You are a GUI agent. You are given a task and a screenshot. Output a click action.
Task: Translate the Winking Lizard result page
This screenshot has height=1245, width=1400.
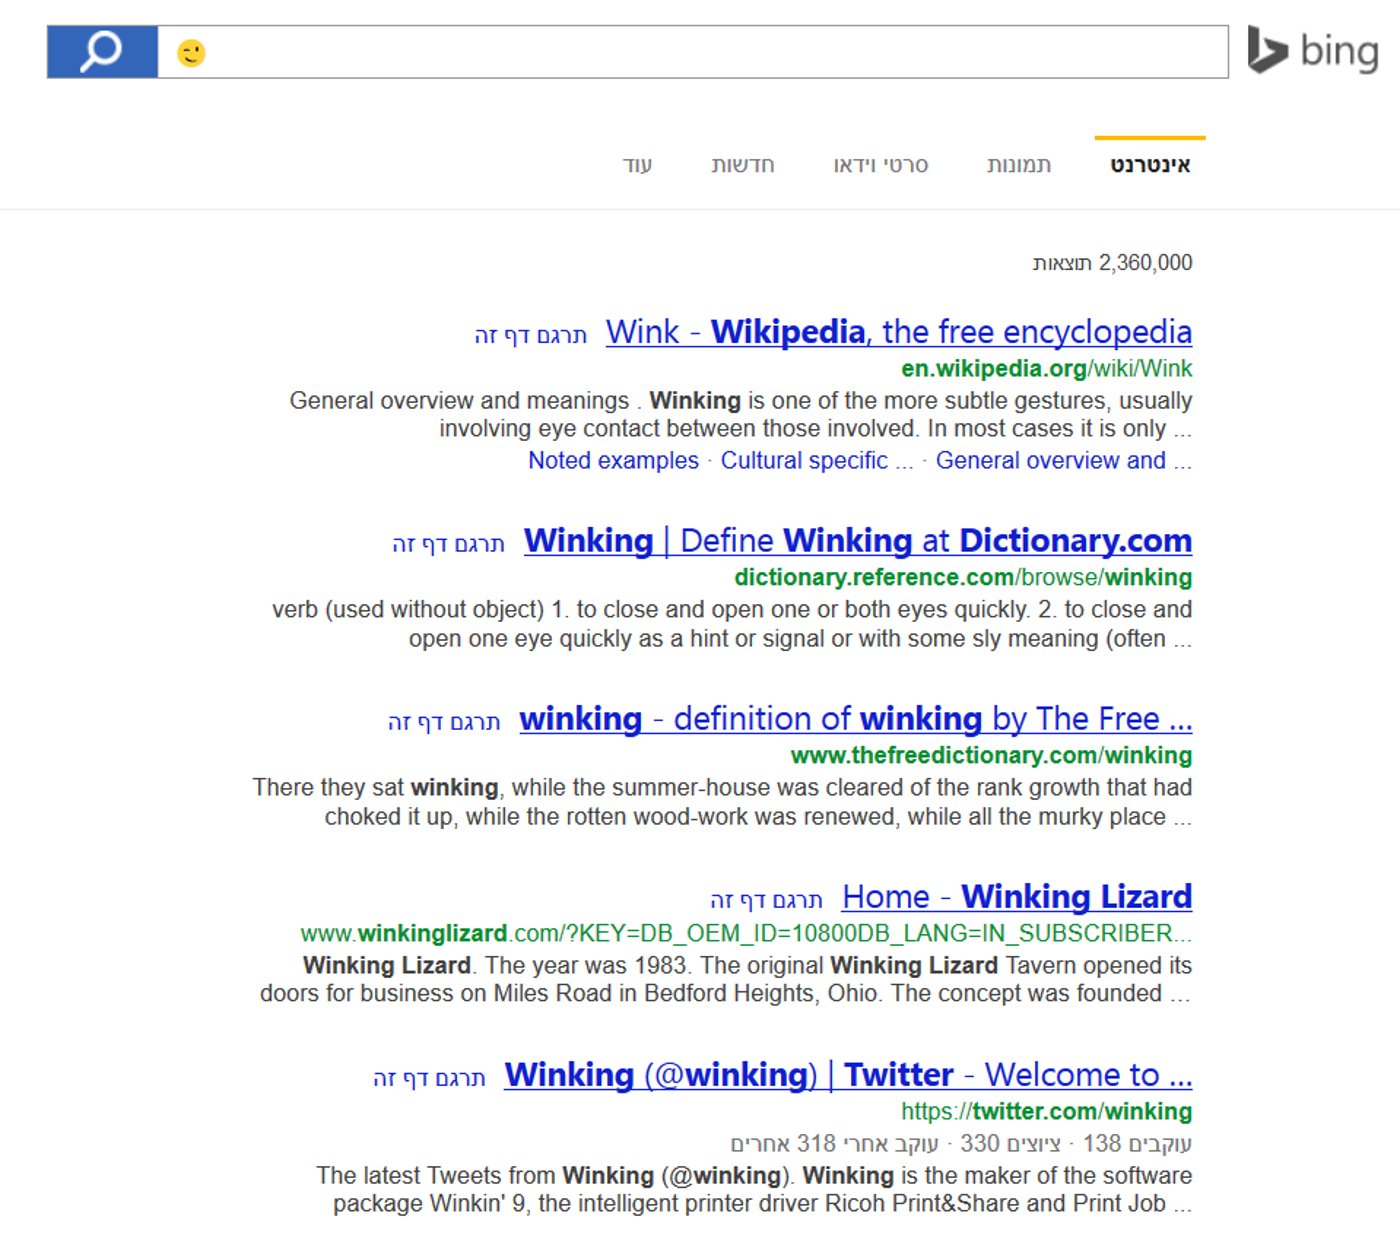click(766, 900)
